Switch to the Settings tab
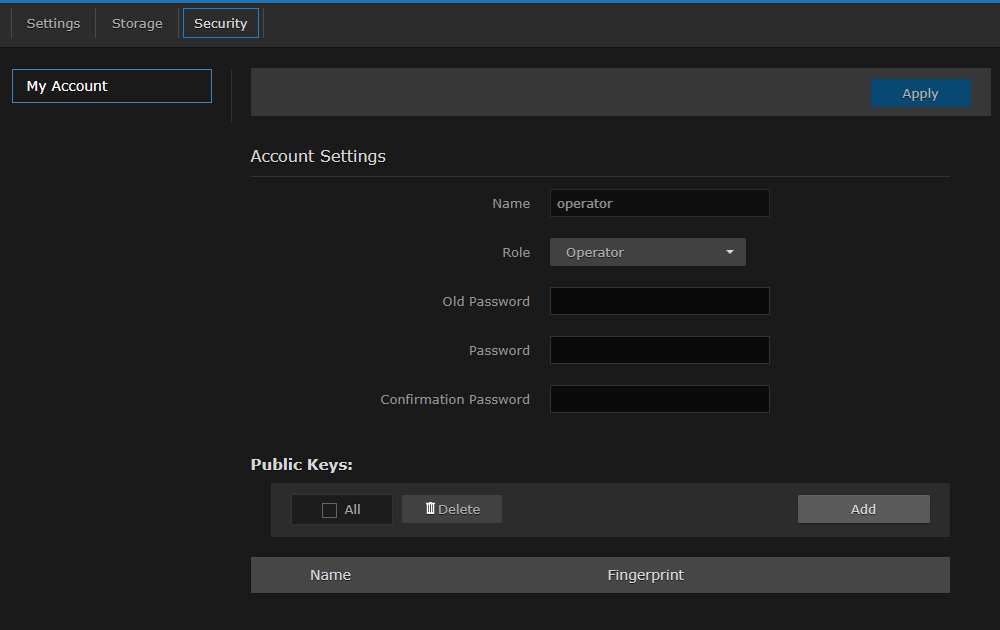Viewport: 1000px width, 630px height. [x=53, y=23]
